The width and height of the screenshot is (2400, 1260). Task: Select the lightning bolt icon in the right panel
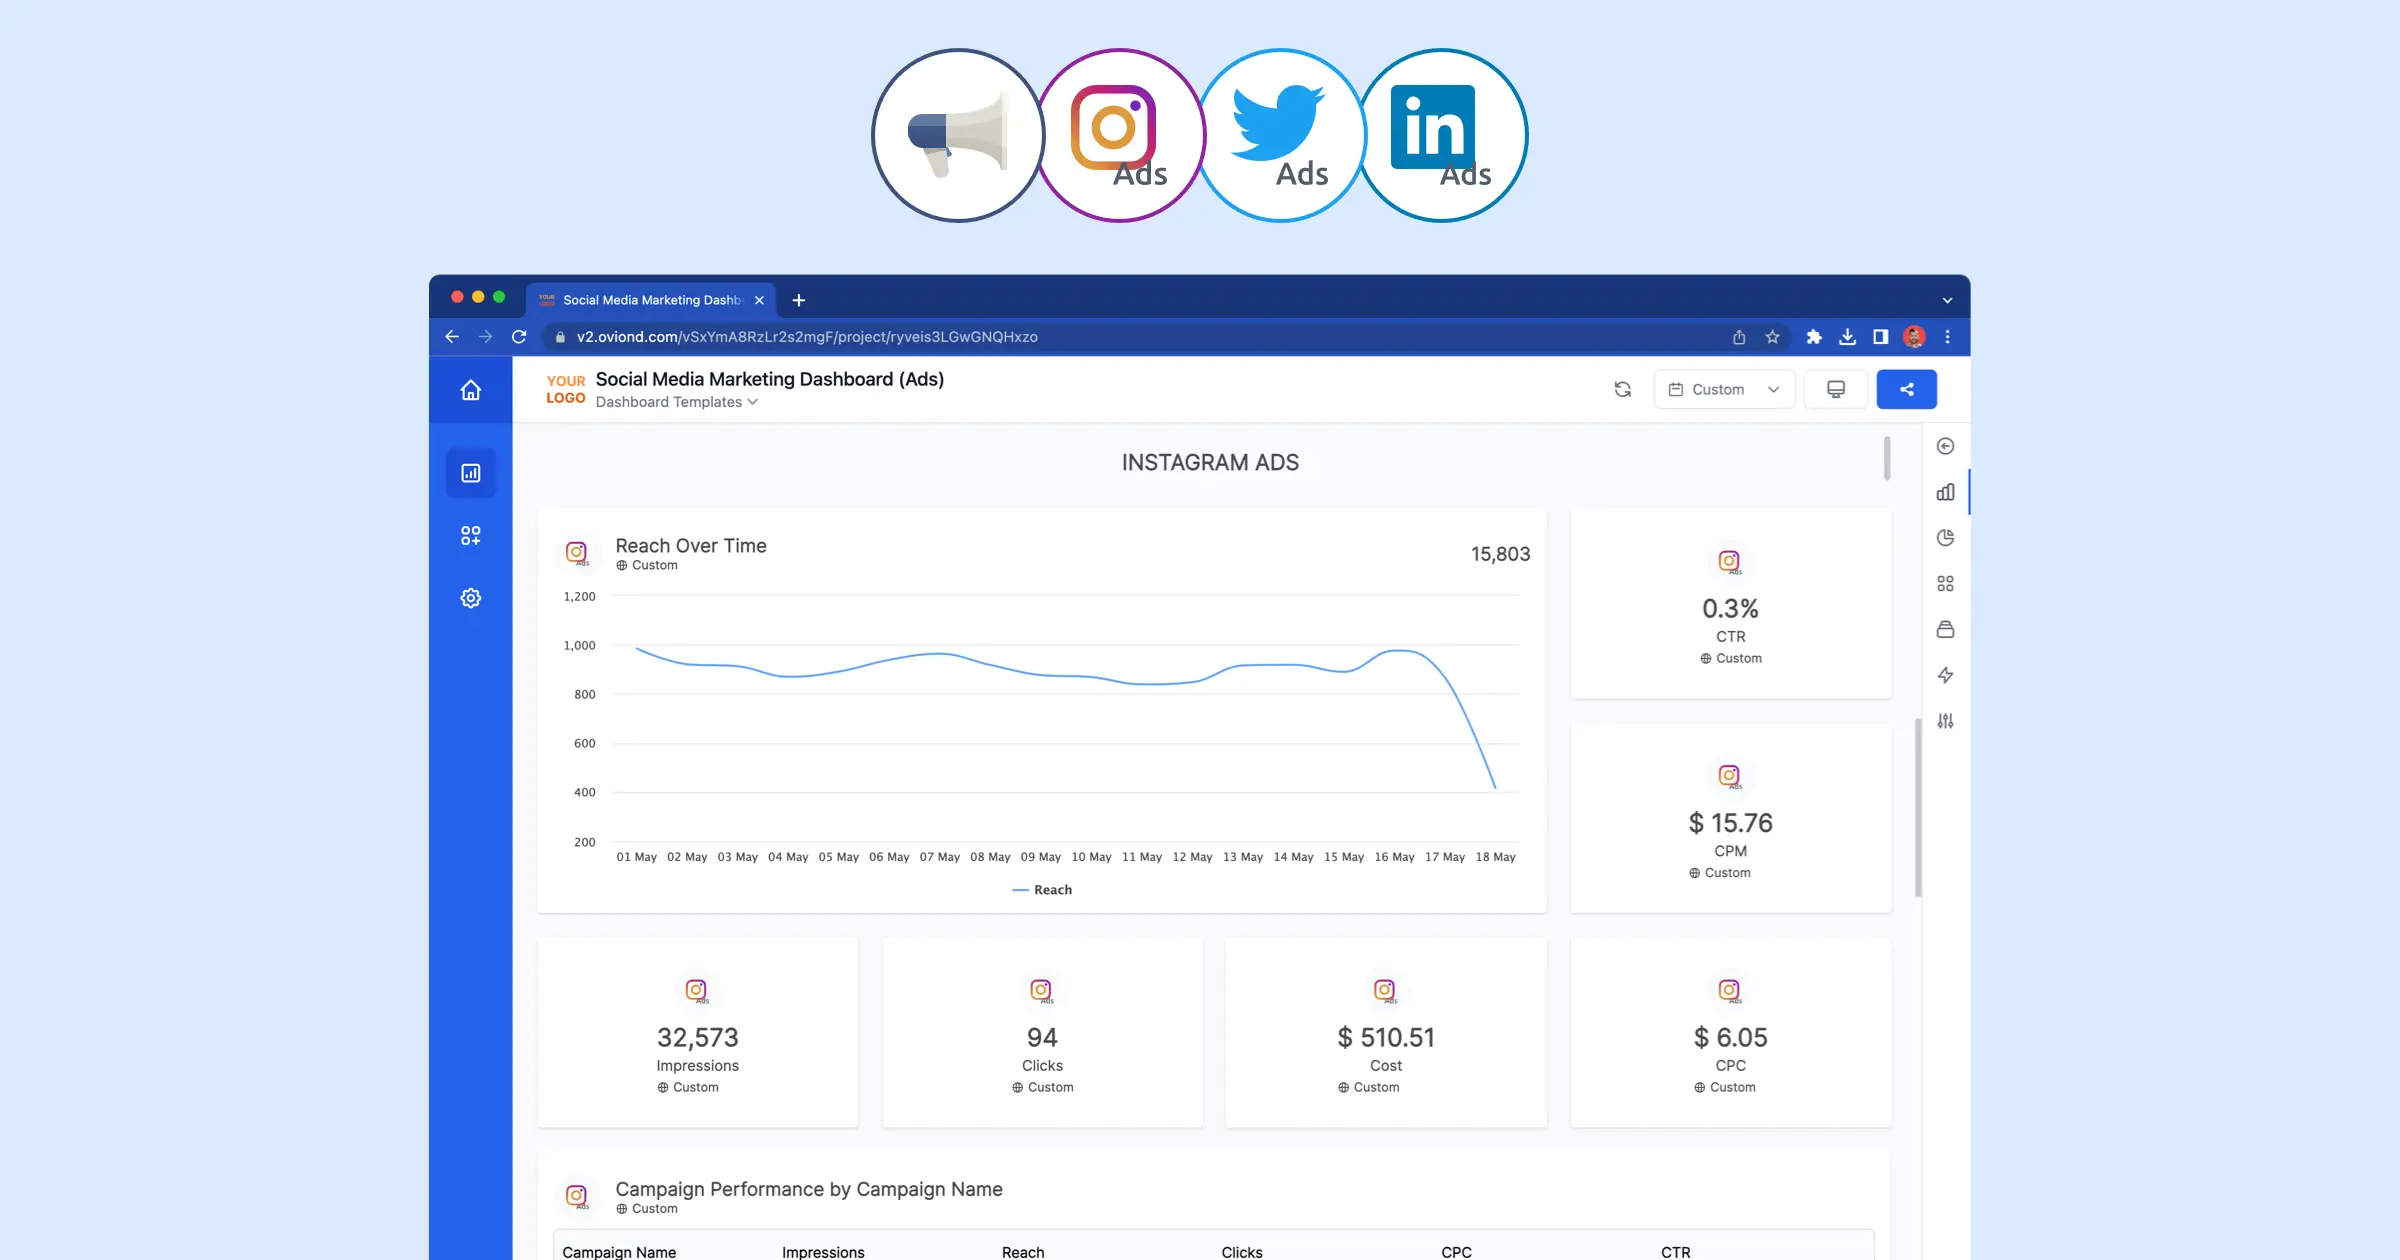[1945, 675]
